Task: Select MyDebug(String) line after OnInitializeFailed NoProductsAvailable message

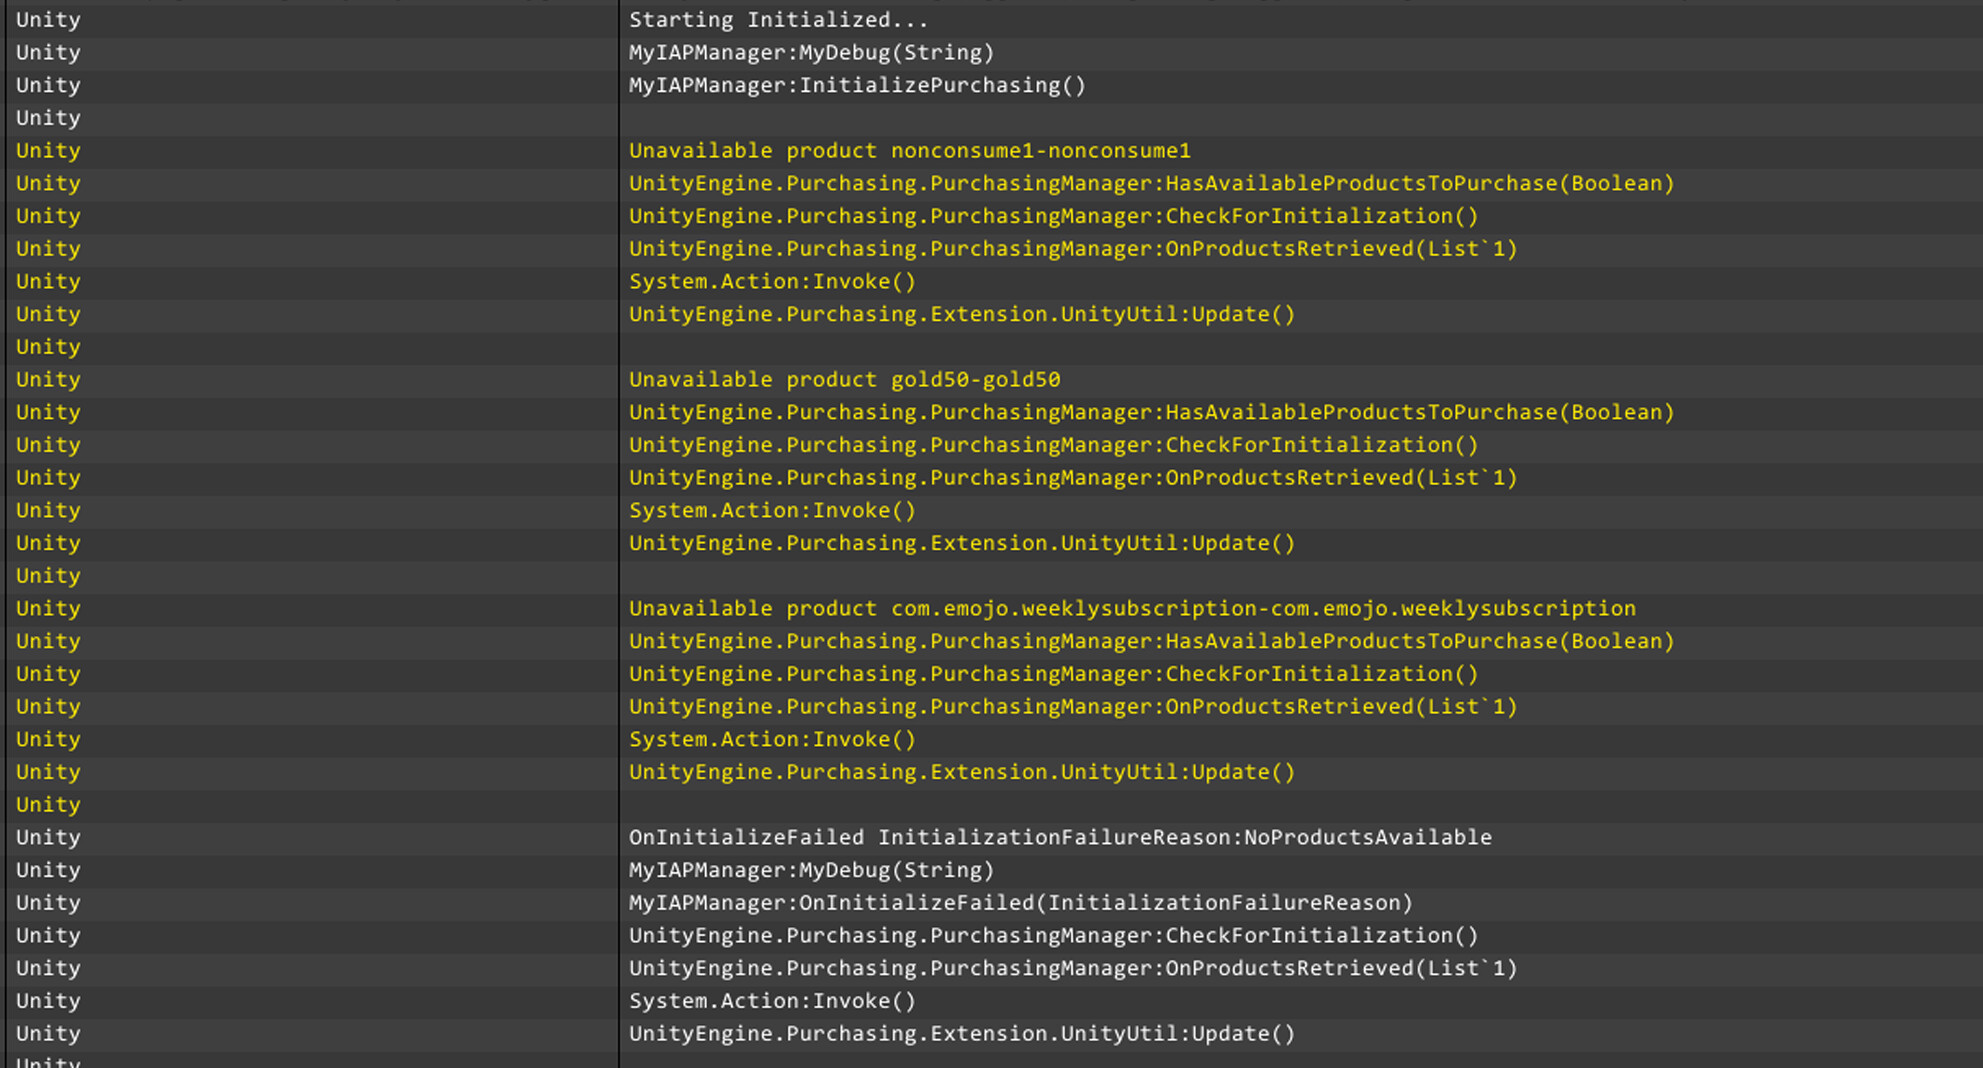Action: [x=811, y=871]
